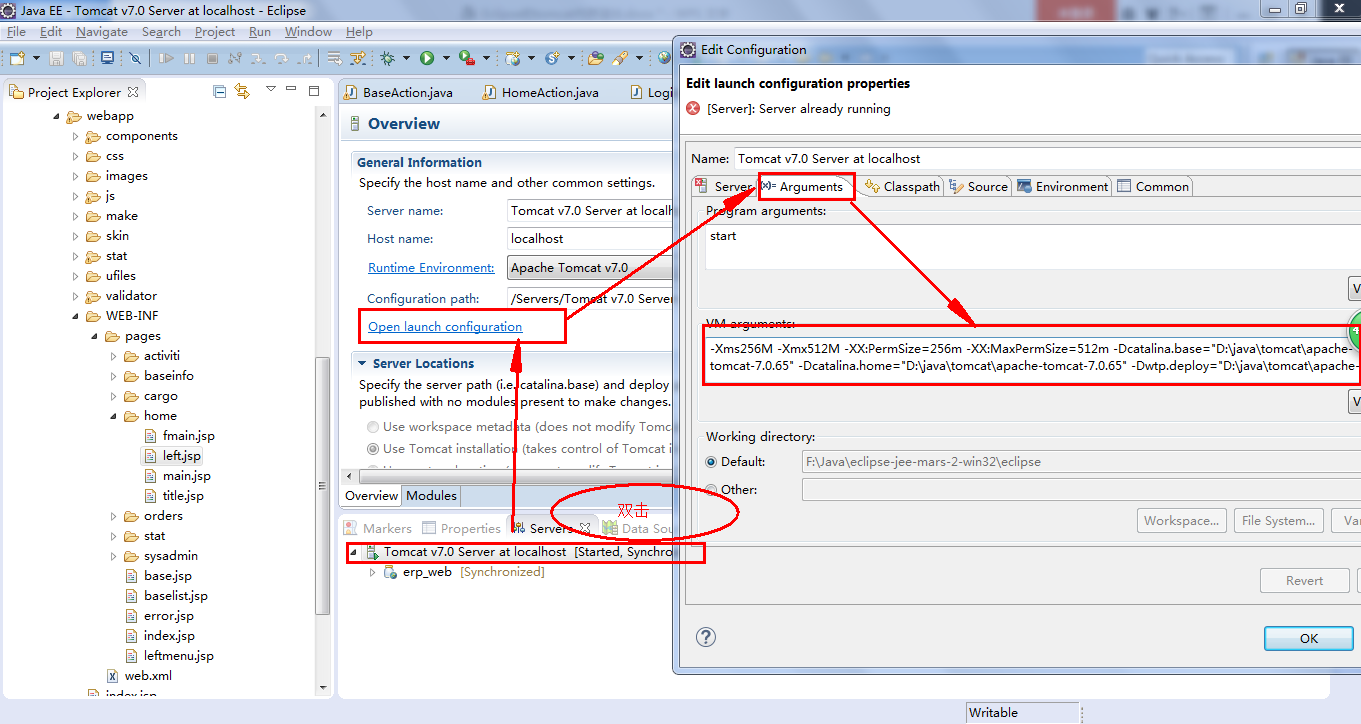Click the red error icon beside Server already running
The image size is (1361, 724).
point(693,108)
